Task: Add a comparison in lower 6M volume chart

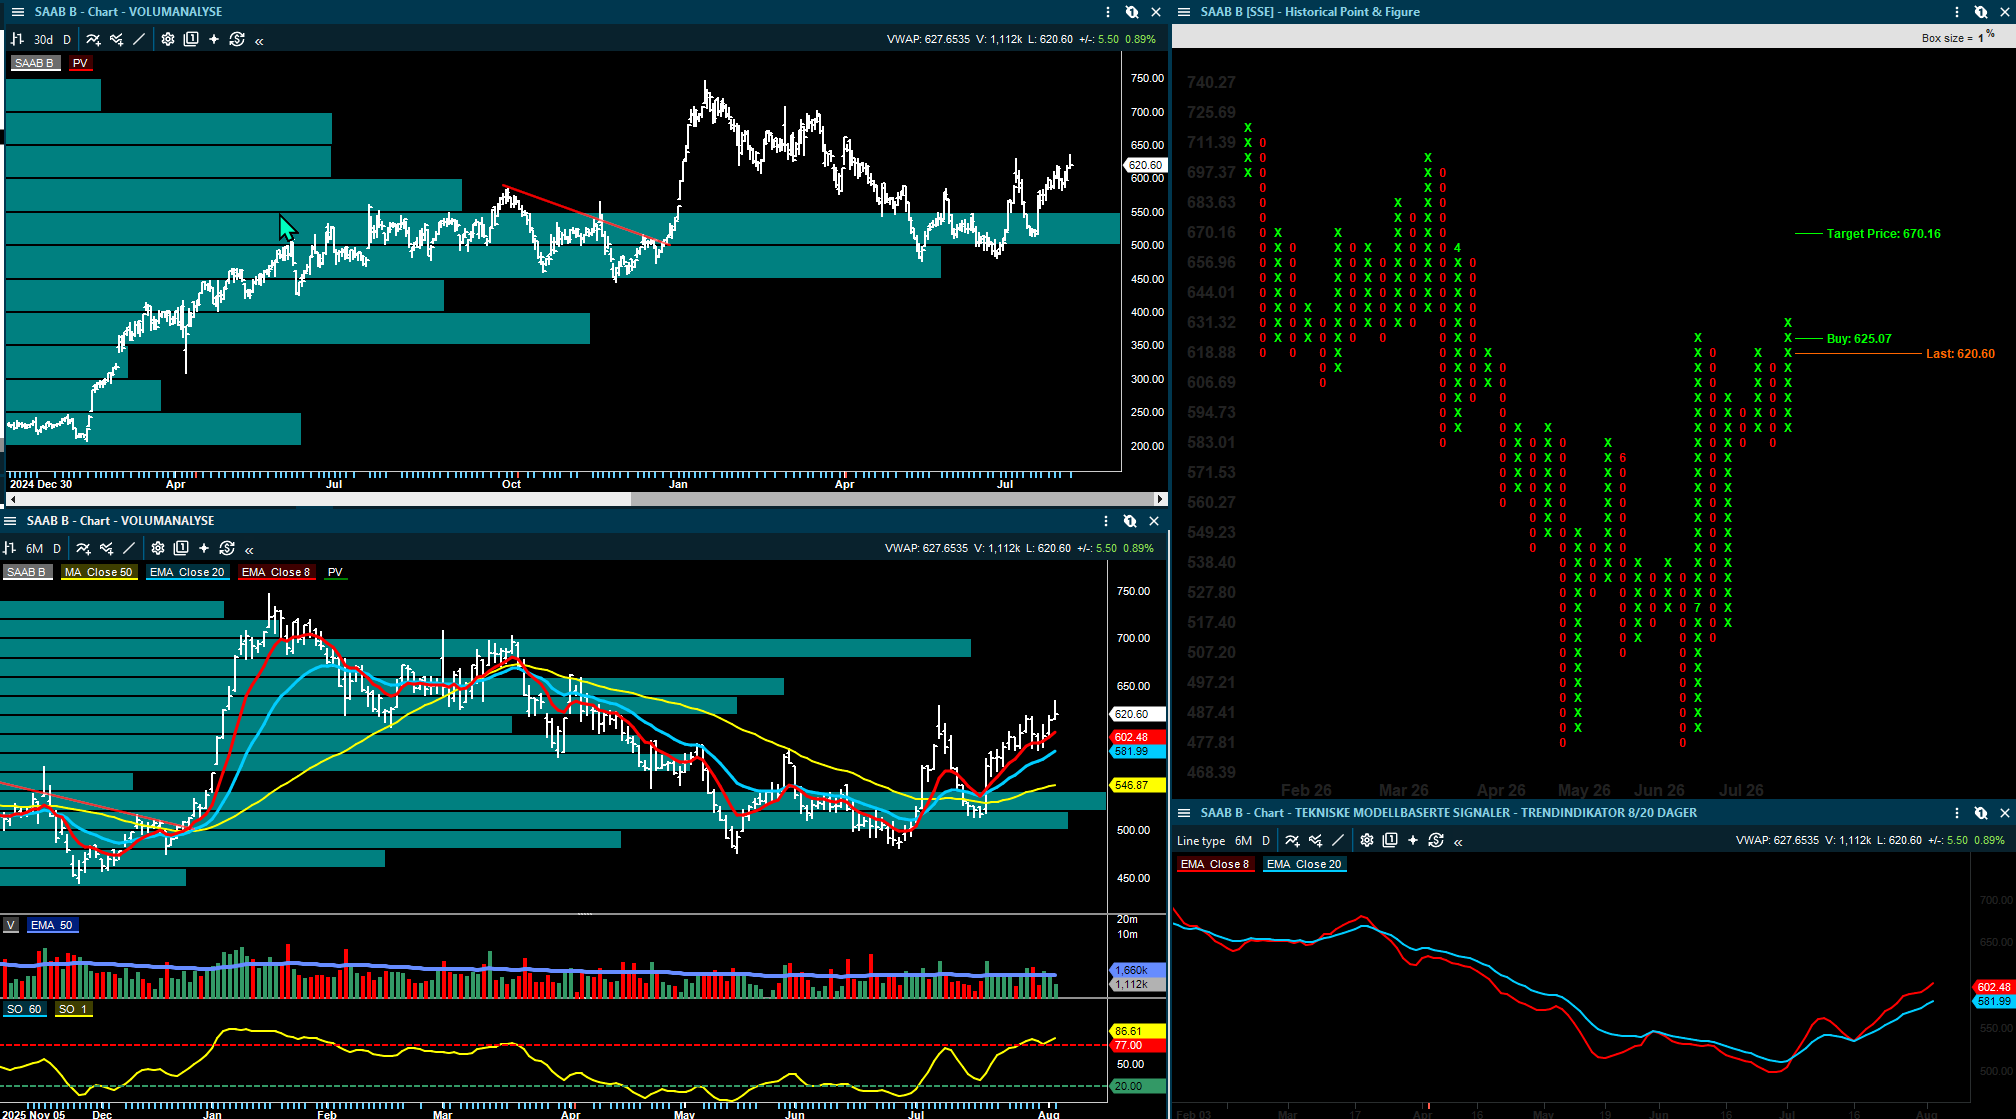Action: [x=106, y=548]
